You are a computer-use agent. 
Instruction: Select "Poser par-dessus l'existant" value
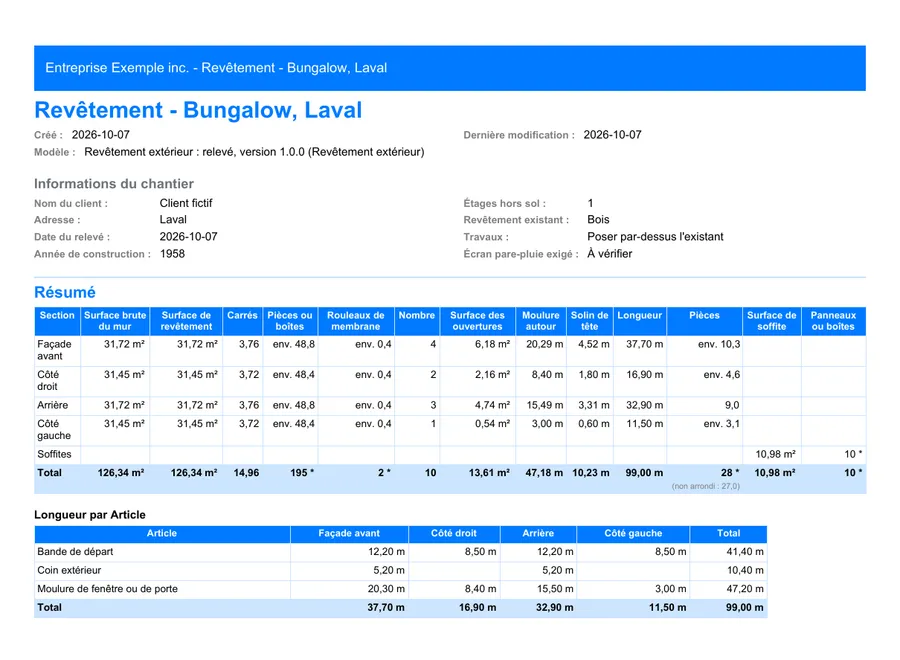pyautogui.click(x=655, y=237)
